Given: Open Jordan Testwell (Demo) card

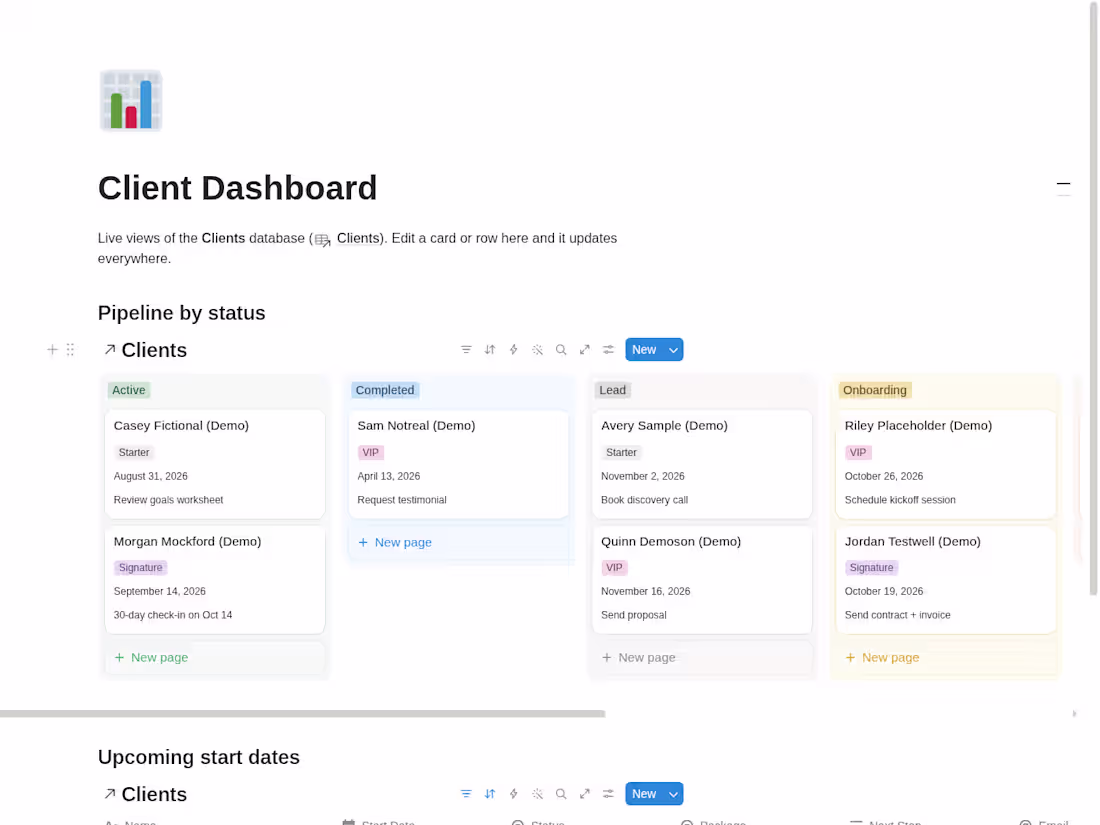Looking at the screenshot, I should (x=946, y=579).
